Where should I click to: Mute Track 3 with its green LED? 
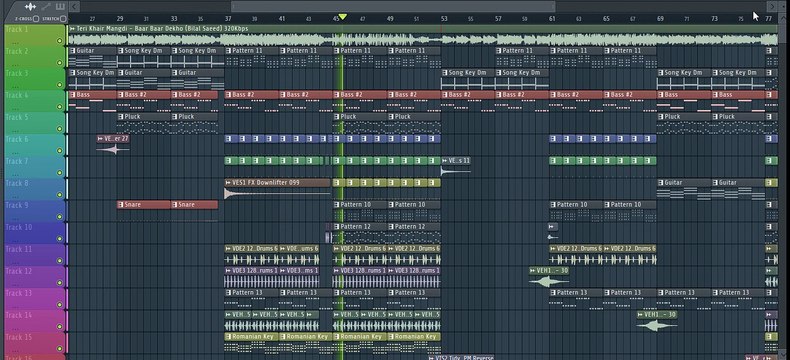pos(59,85)
